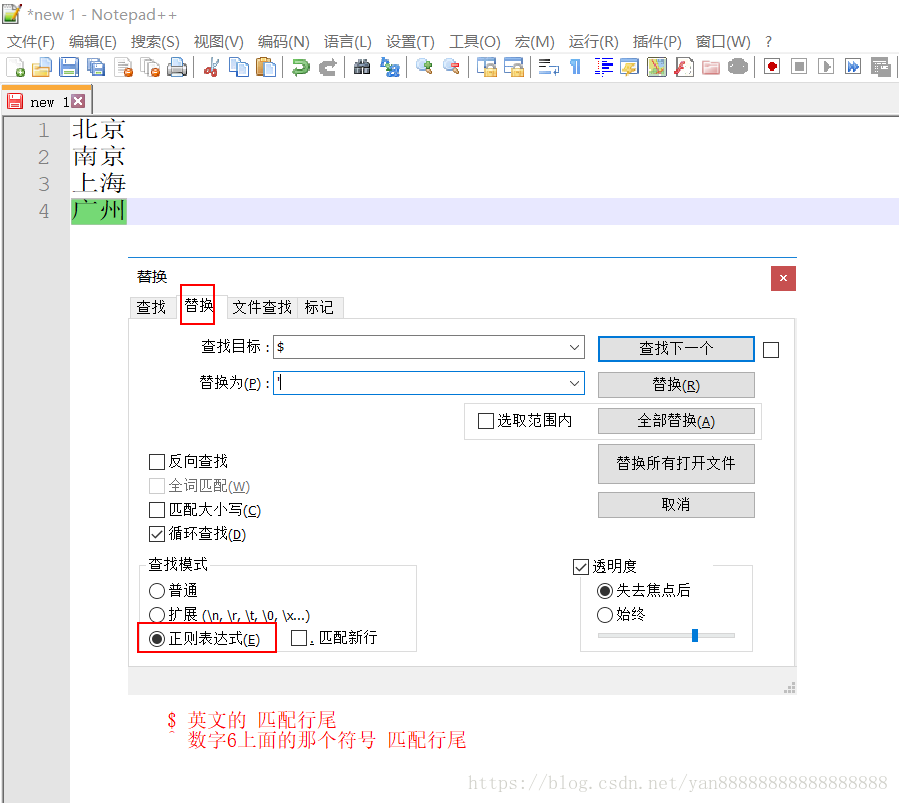Switch to the 文件查找 tab
The height and width of the screenshot is (803, 899).
(x=262, y=308)
